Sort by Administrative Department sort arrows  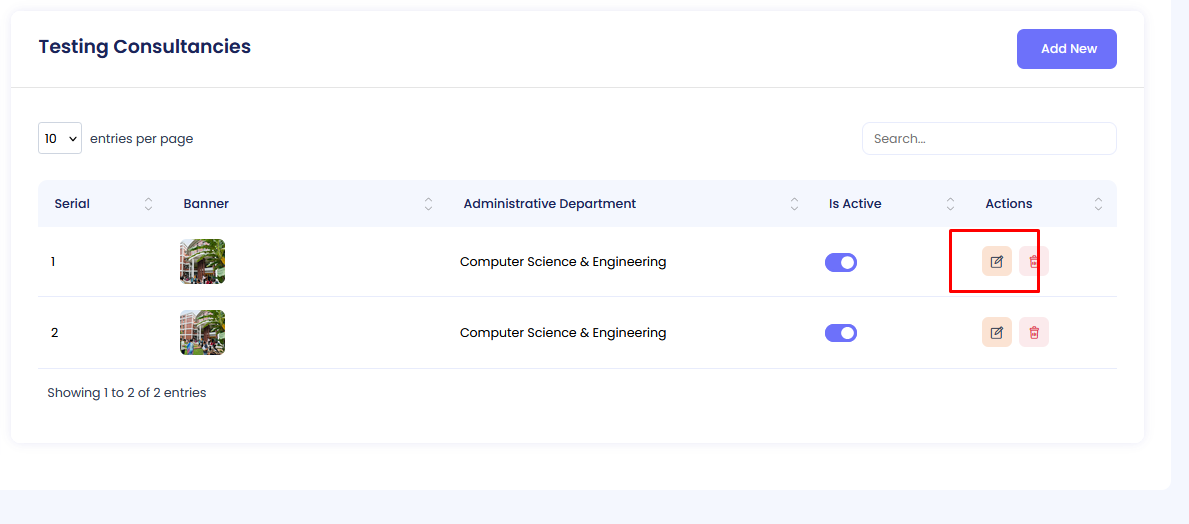(795, 204)
